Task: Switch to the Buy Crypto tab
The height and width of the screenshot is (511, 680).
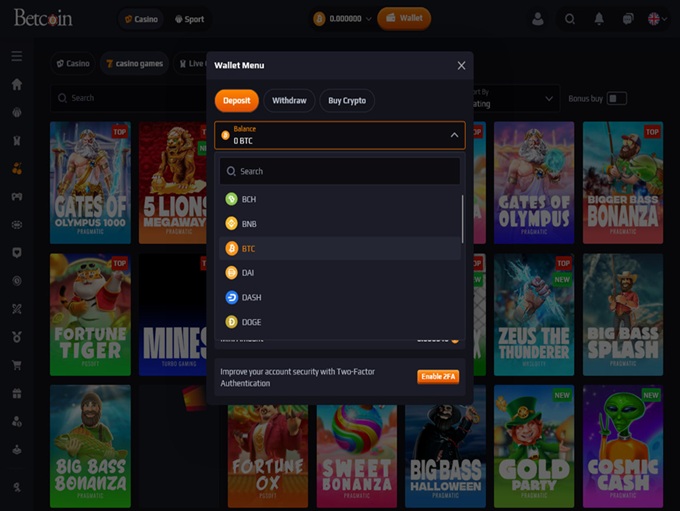Action: 347,100
